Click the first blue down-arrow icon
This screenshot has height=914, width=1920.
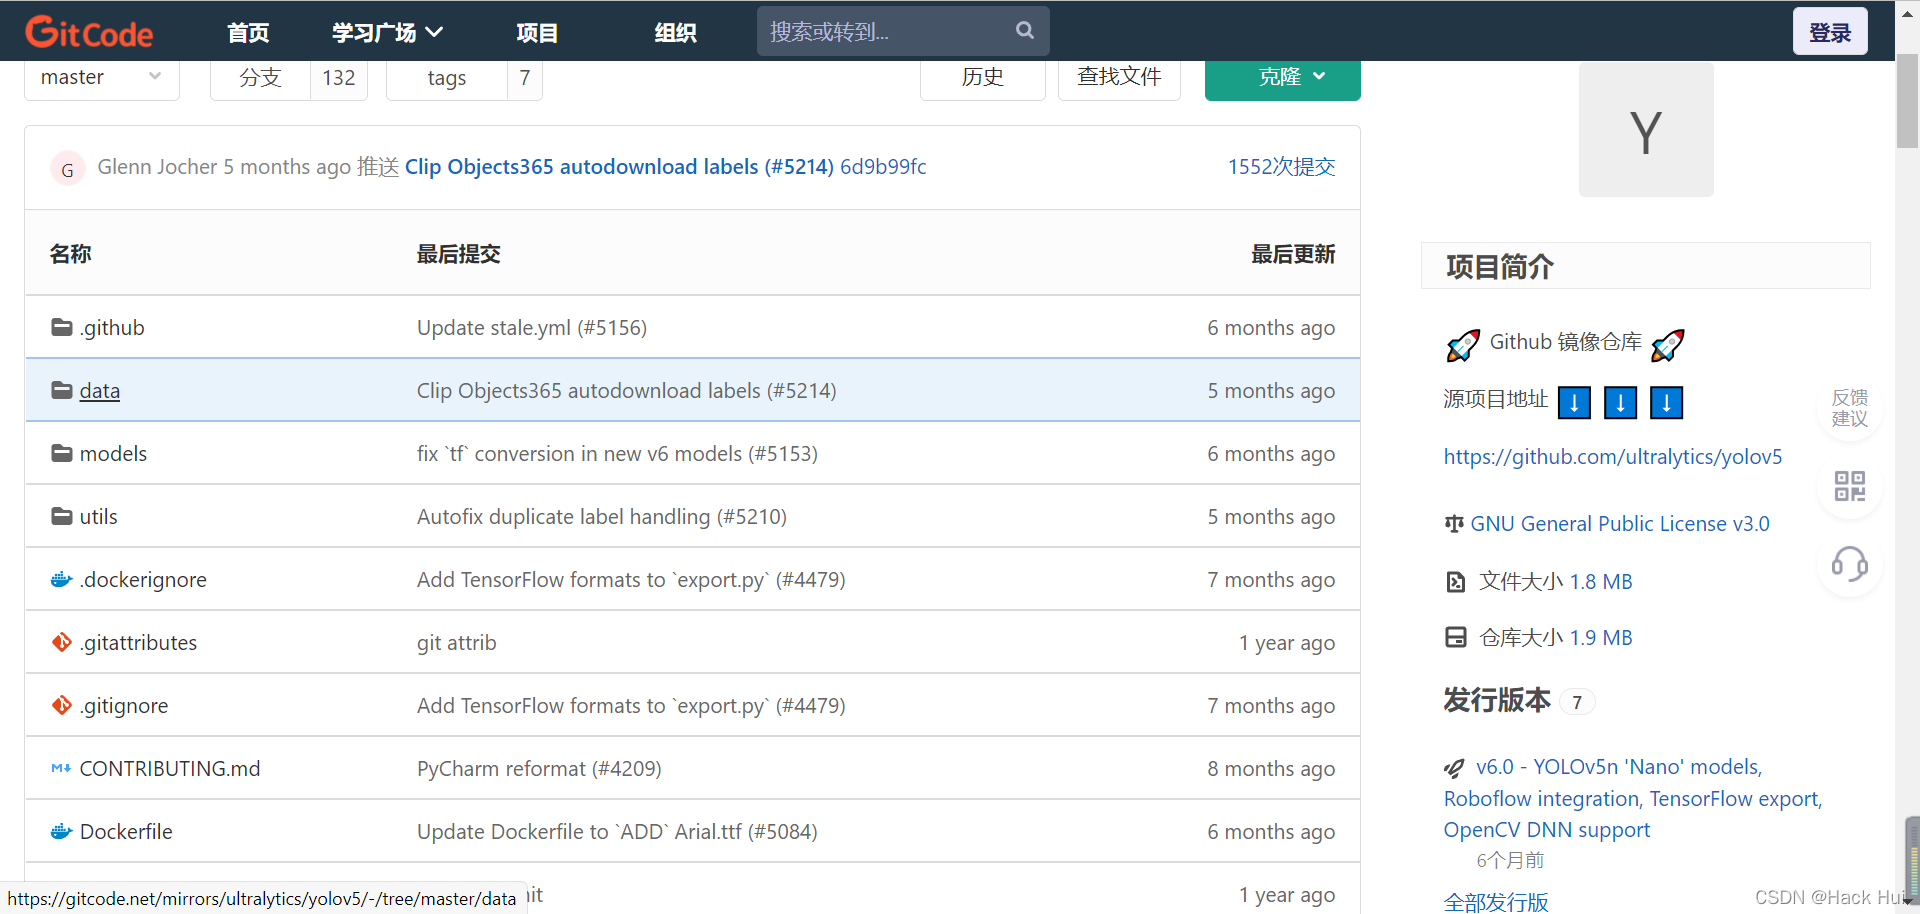point(1574,402)
